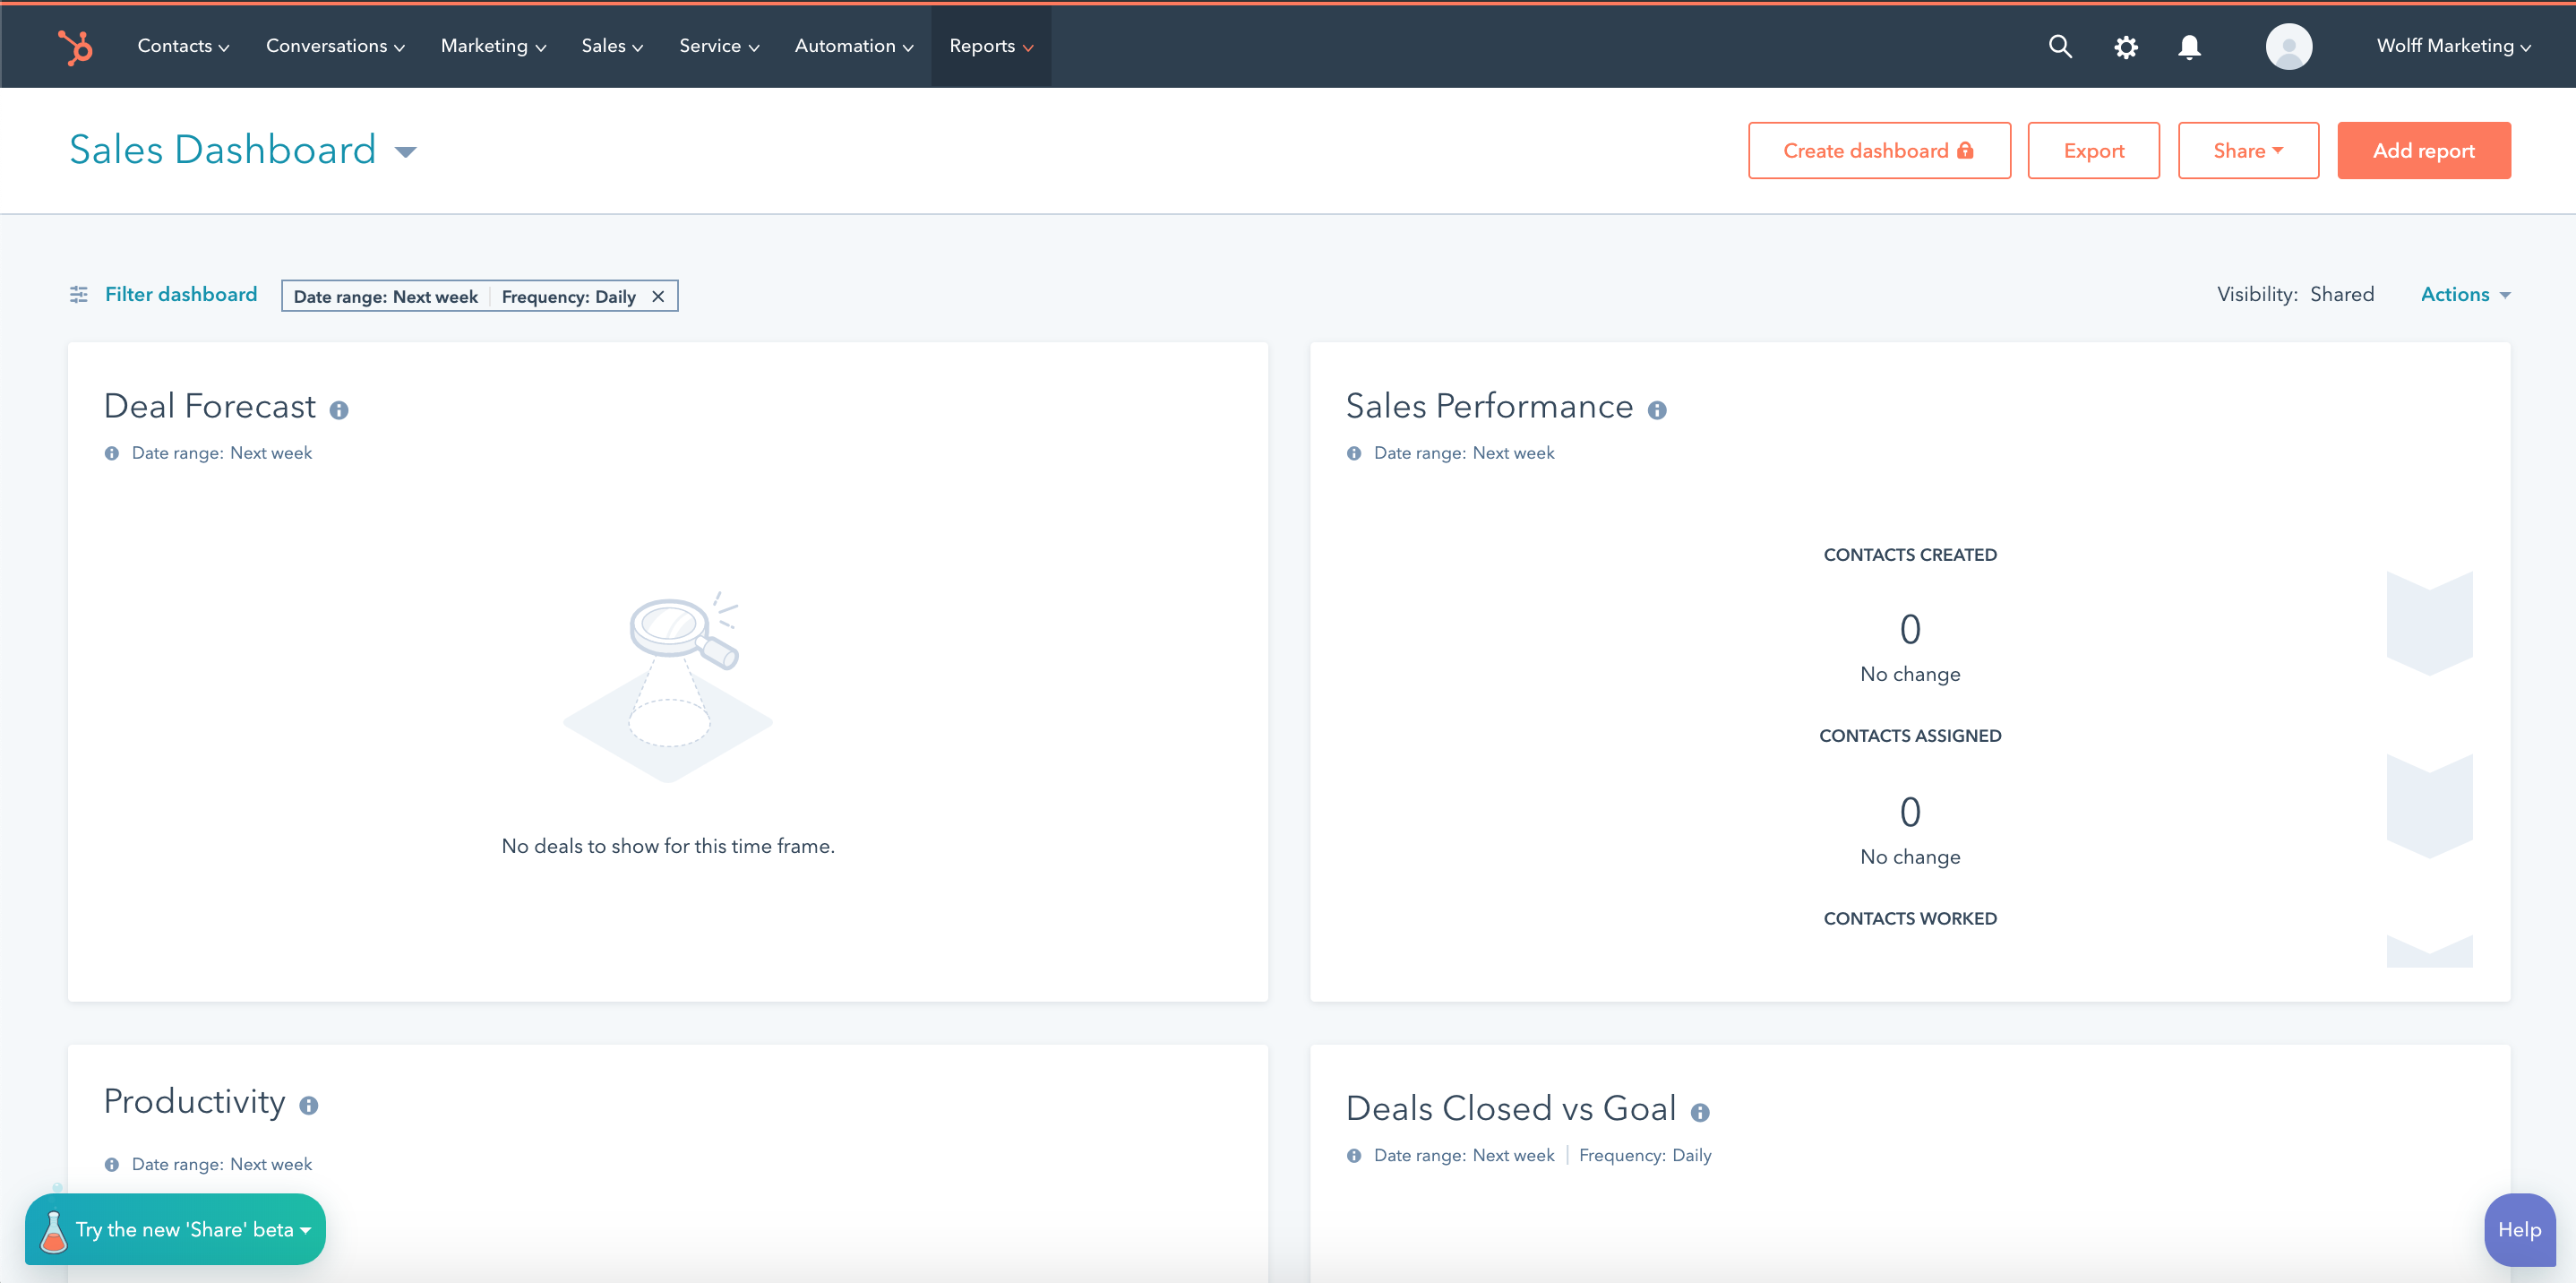This screenshot has width=2576, height=1283.
Task: Open the Share dropdown button
Action: point(2247,151)
